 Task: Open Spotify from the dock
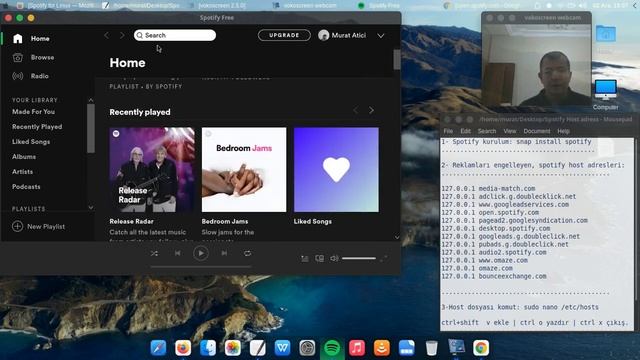click(332, 348)
